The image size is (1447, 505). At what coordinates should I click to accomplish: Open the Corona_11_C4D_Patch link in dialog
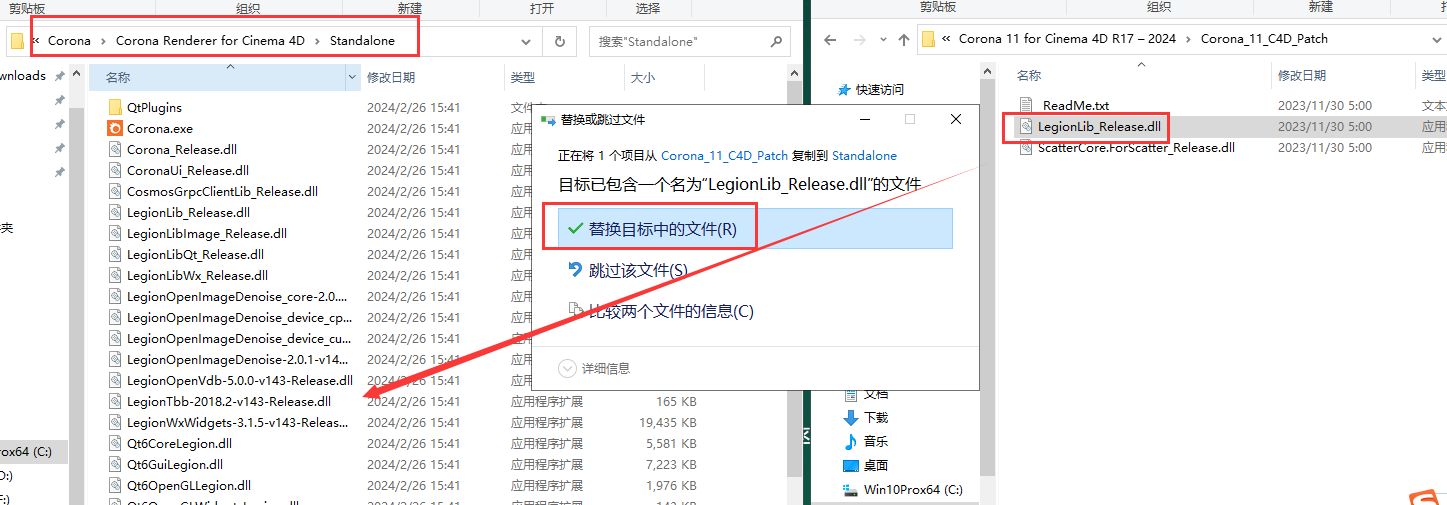tap(724, 156)
